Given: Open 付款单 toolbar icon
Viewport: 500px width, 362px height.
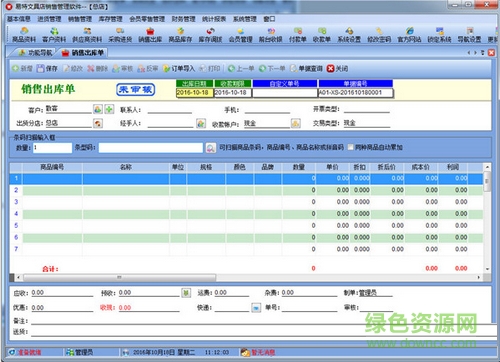Looking at the screenshot, I should click(298, 35).
